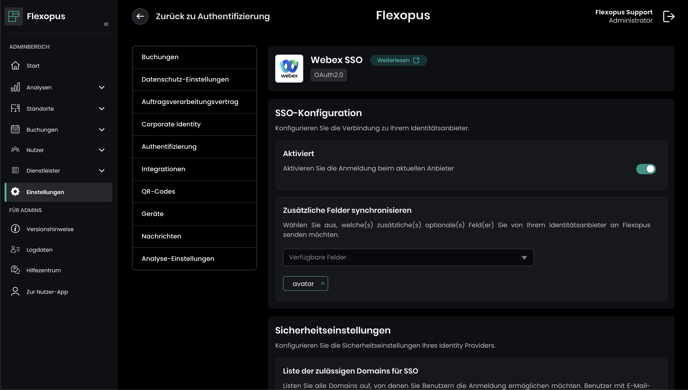Click the back arrow button

pos(140,16)
